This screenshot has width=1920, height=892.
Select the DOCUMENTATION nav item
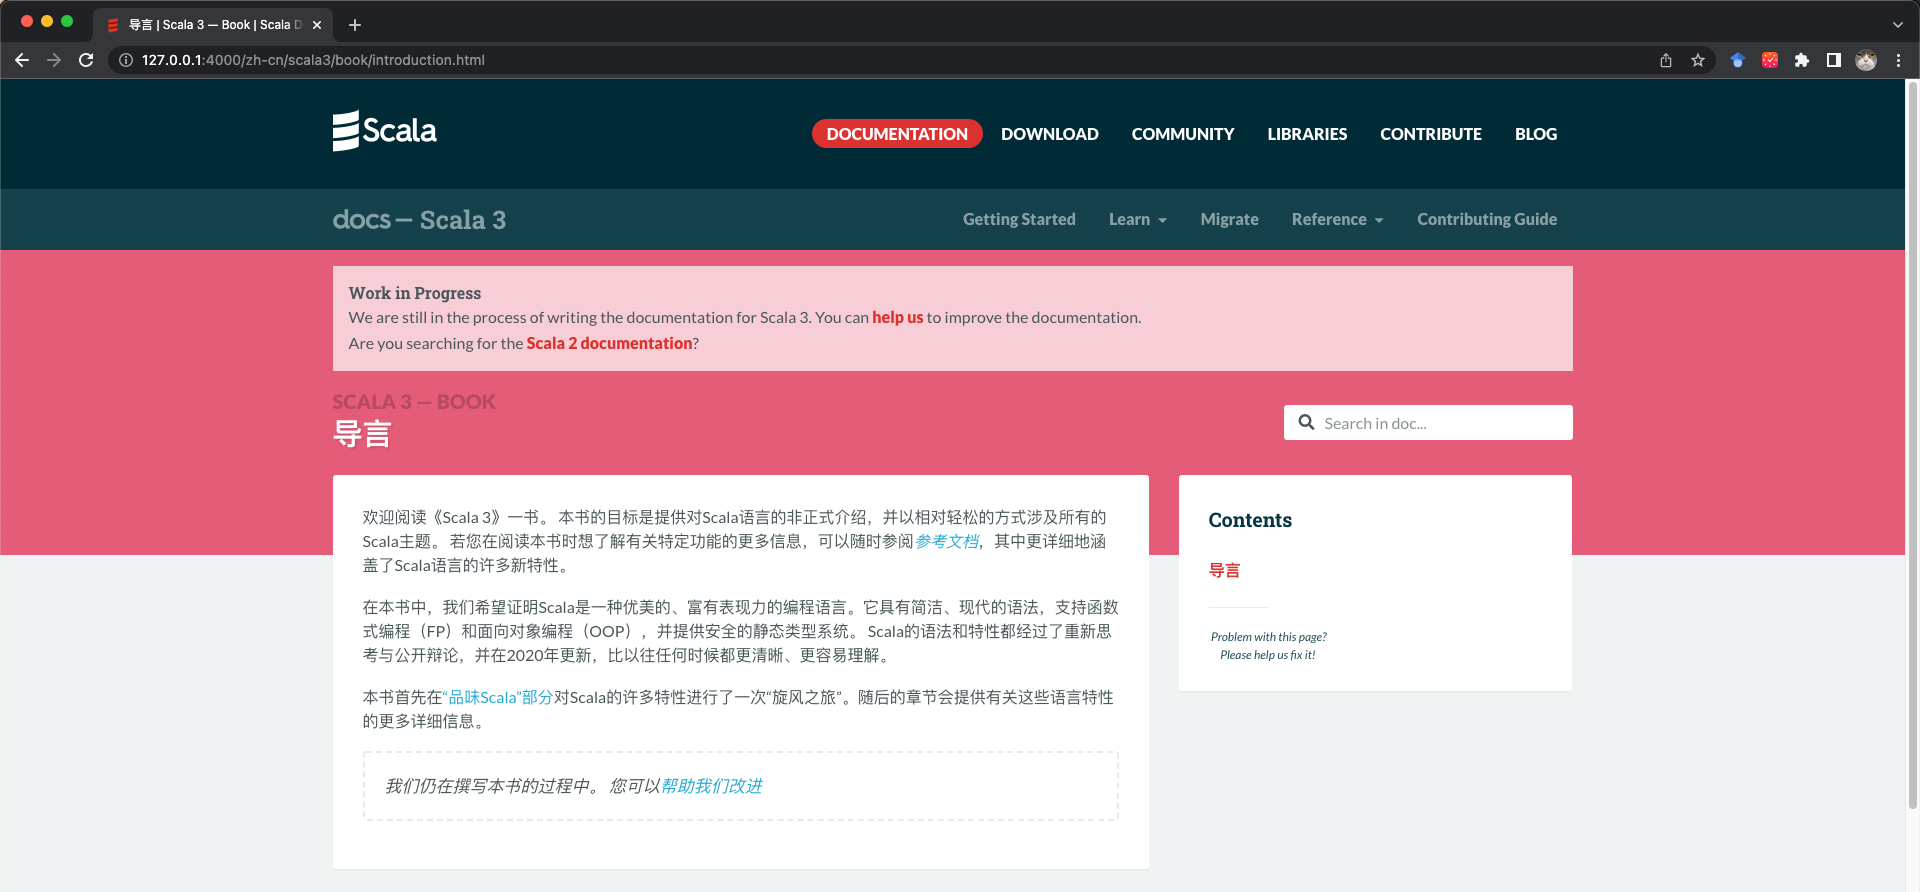pos(897,134)
